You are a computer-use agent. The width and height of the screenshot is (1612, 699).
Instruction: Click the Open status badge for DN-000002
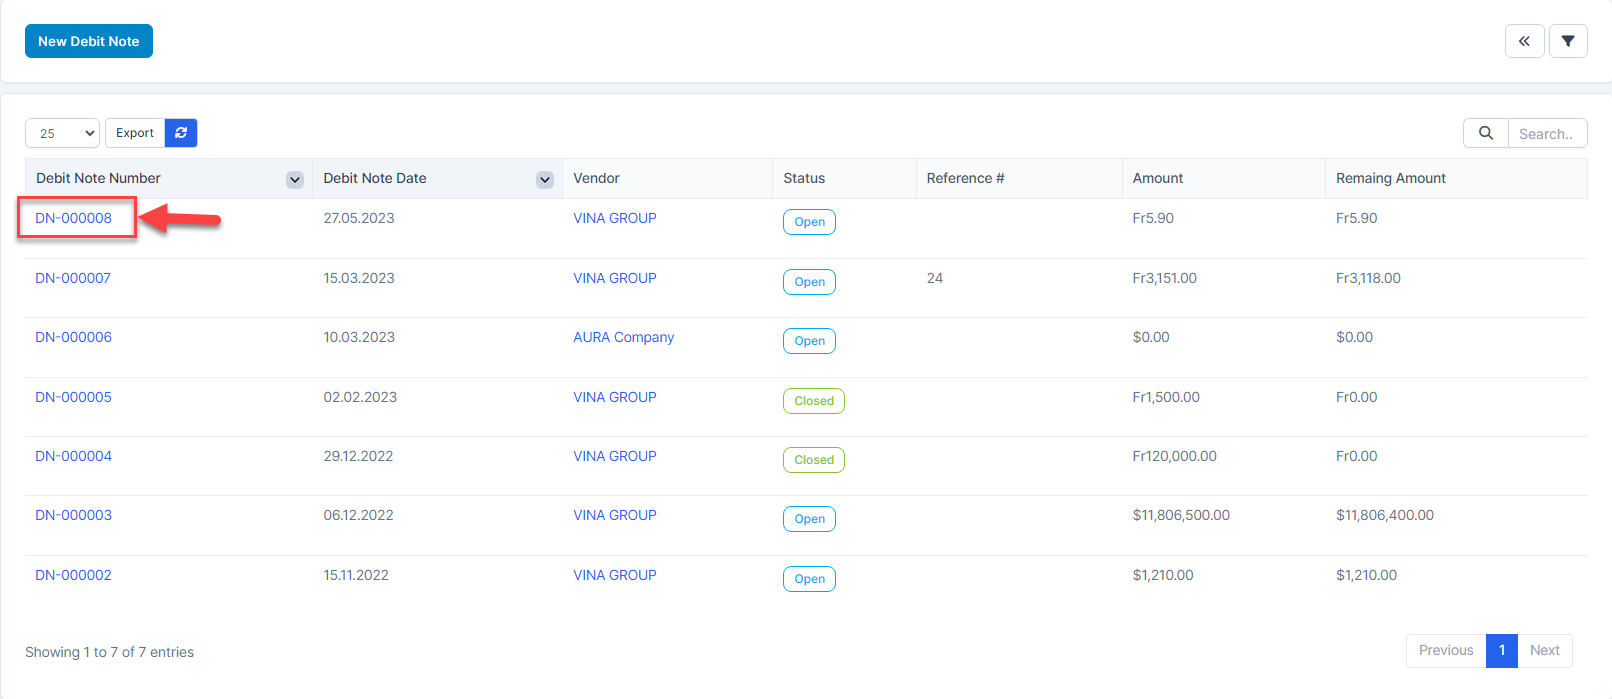[809, 579]
